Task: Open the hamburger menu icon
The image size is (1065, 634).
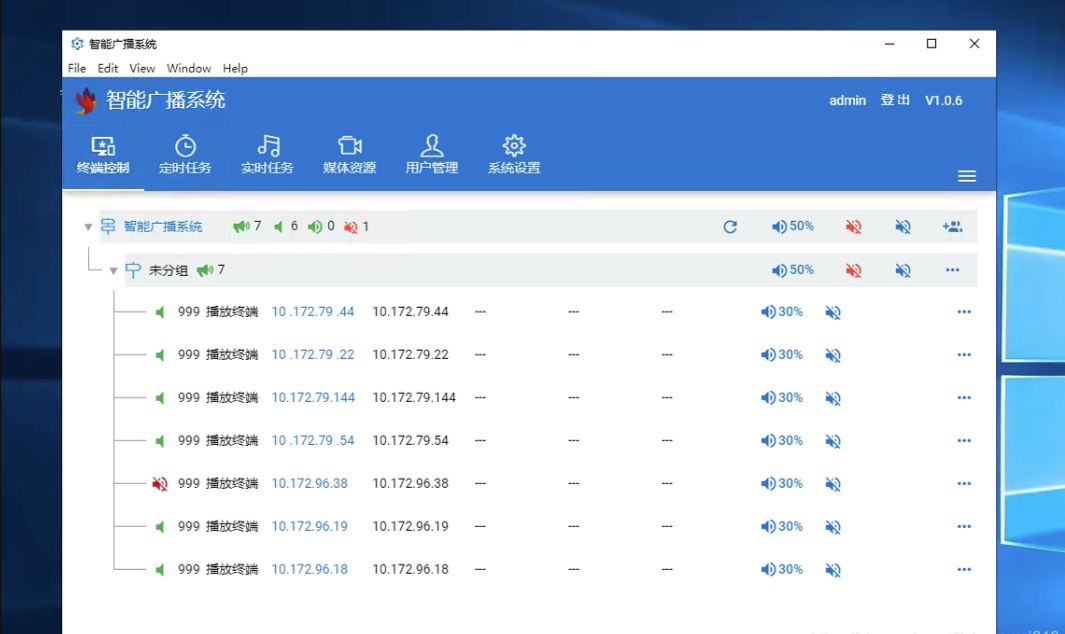Action: [x=967, y=176]
